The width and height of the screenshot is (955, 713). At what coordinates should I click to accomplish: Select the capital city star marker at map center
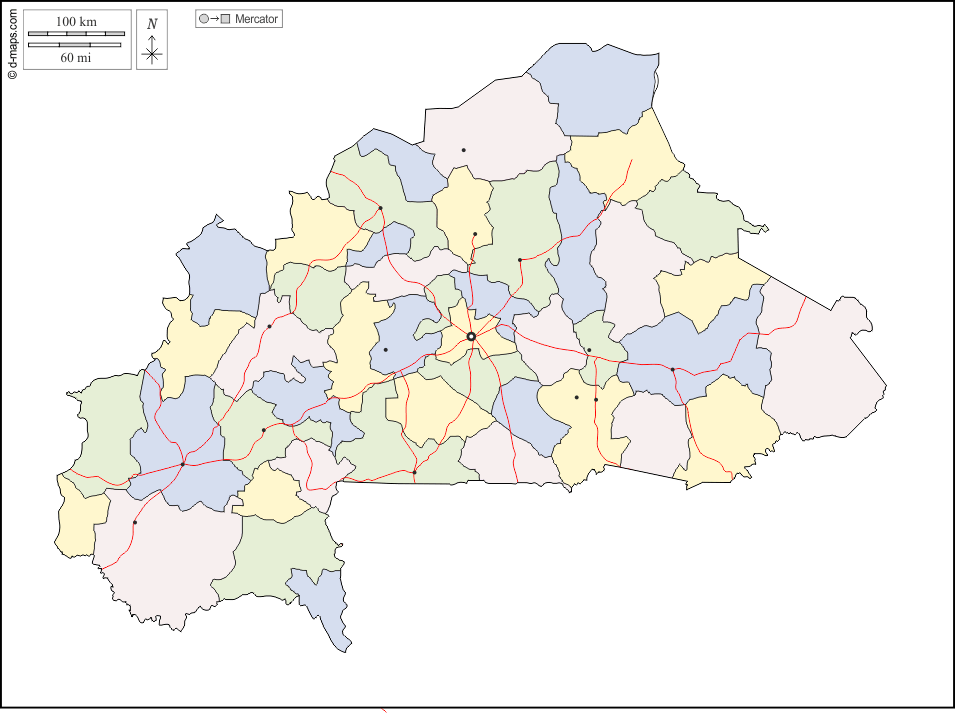click(x=471, y=336)
